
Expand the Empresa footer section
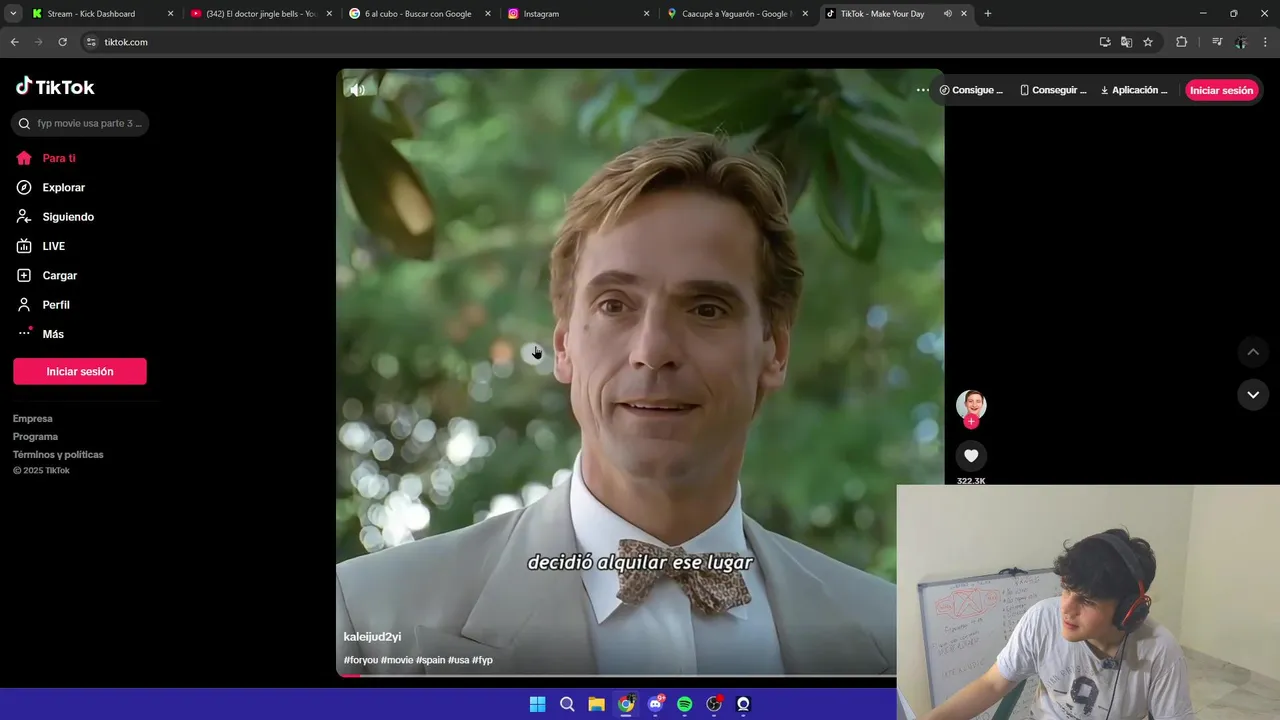(33, 419)
